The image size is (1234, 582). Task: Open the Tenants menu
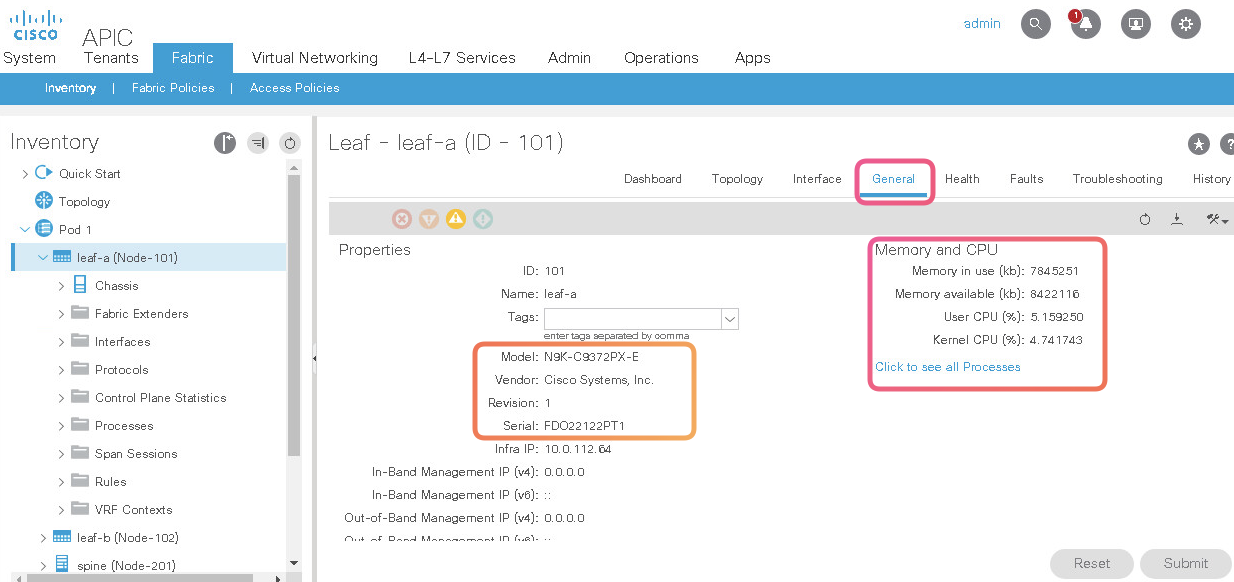click(x=111, y=58)
